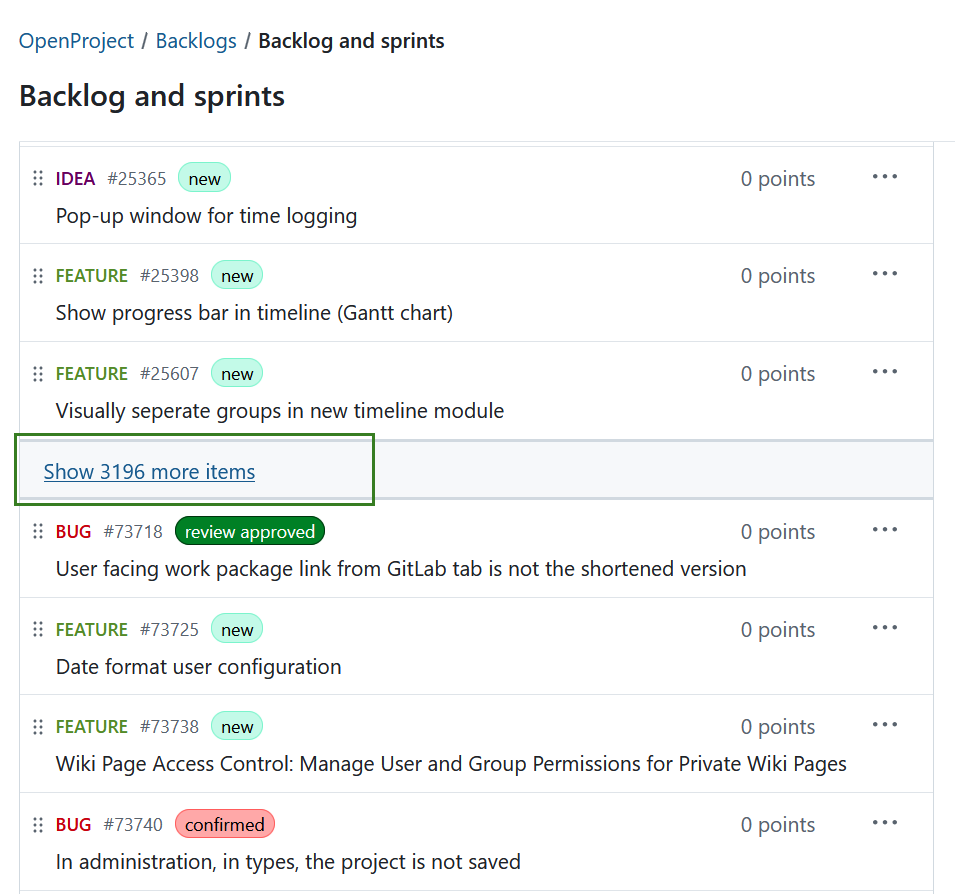Screen dimensions: 955x894
Task: Open the actions menu for BUG #73718
Action: 885,529
